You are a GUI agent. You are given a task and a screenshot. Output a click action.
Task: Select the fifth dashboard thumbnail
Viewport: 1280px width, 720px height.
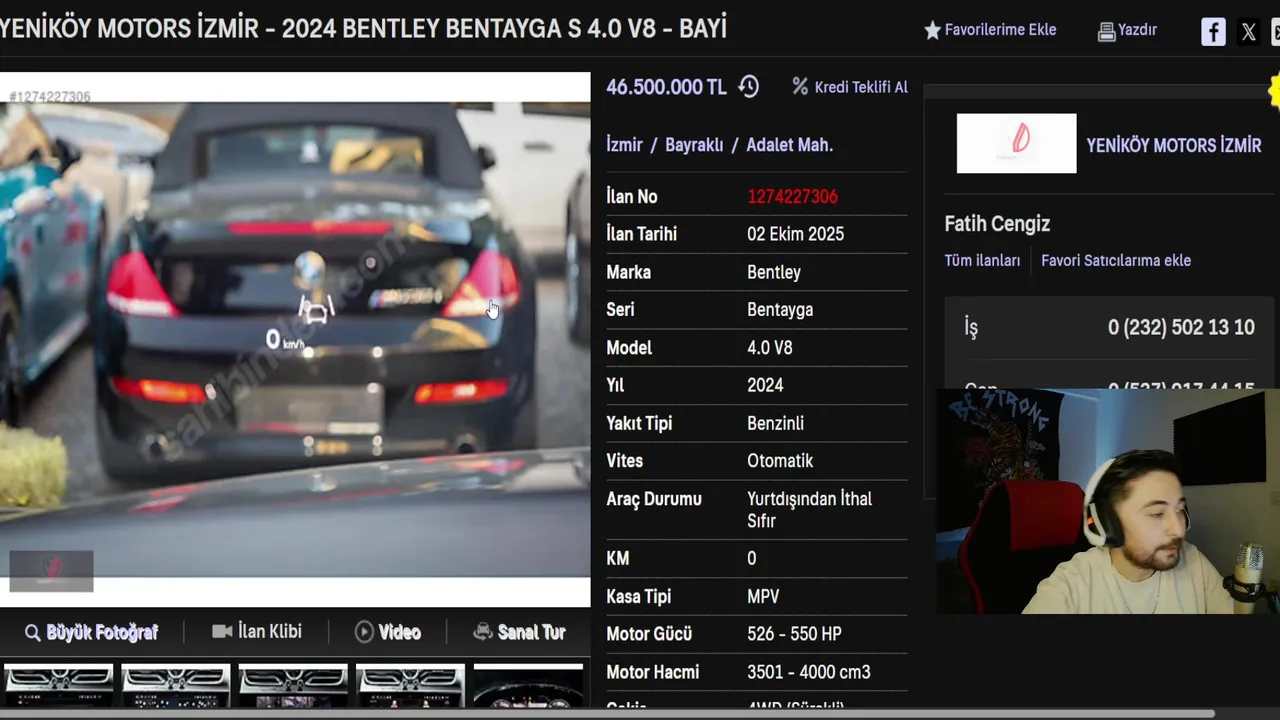pyautogui.click(x=527, y=686)
